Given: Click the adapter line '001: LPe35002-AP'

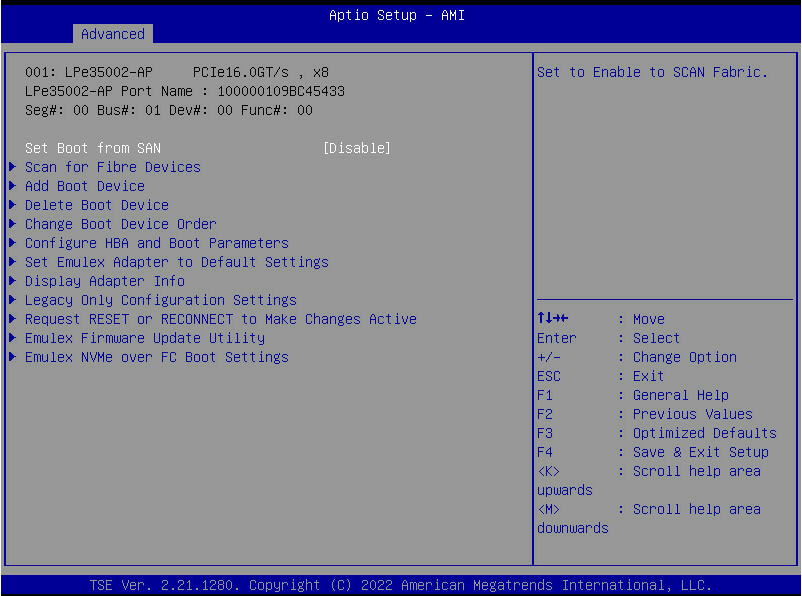Looking at the screenshot, I should point(88,73).
